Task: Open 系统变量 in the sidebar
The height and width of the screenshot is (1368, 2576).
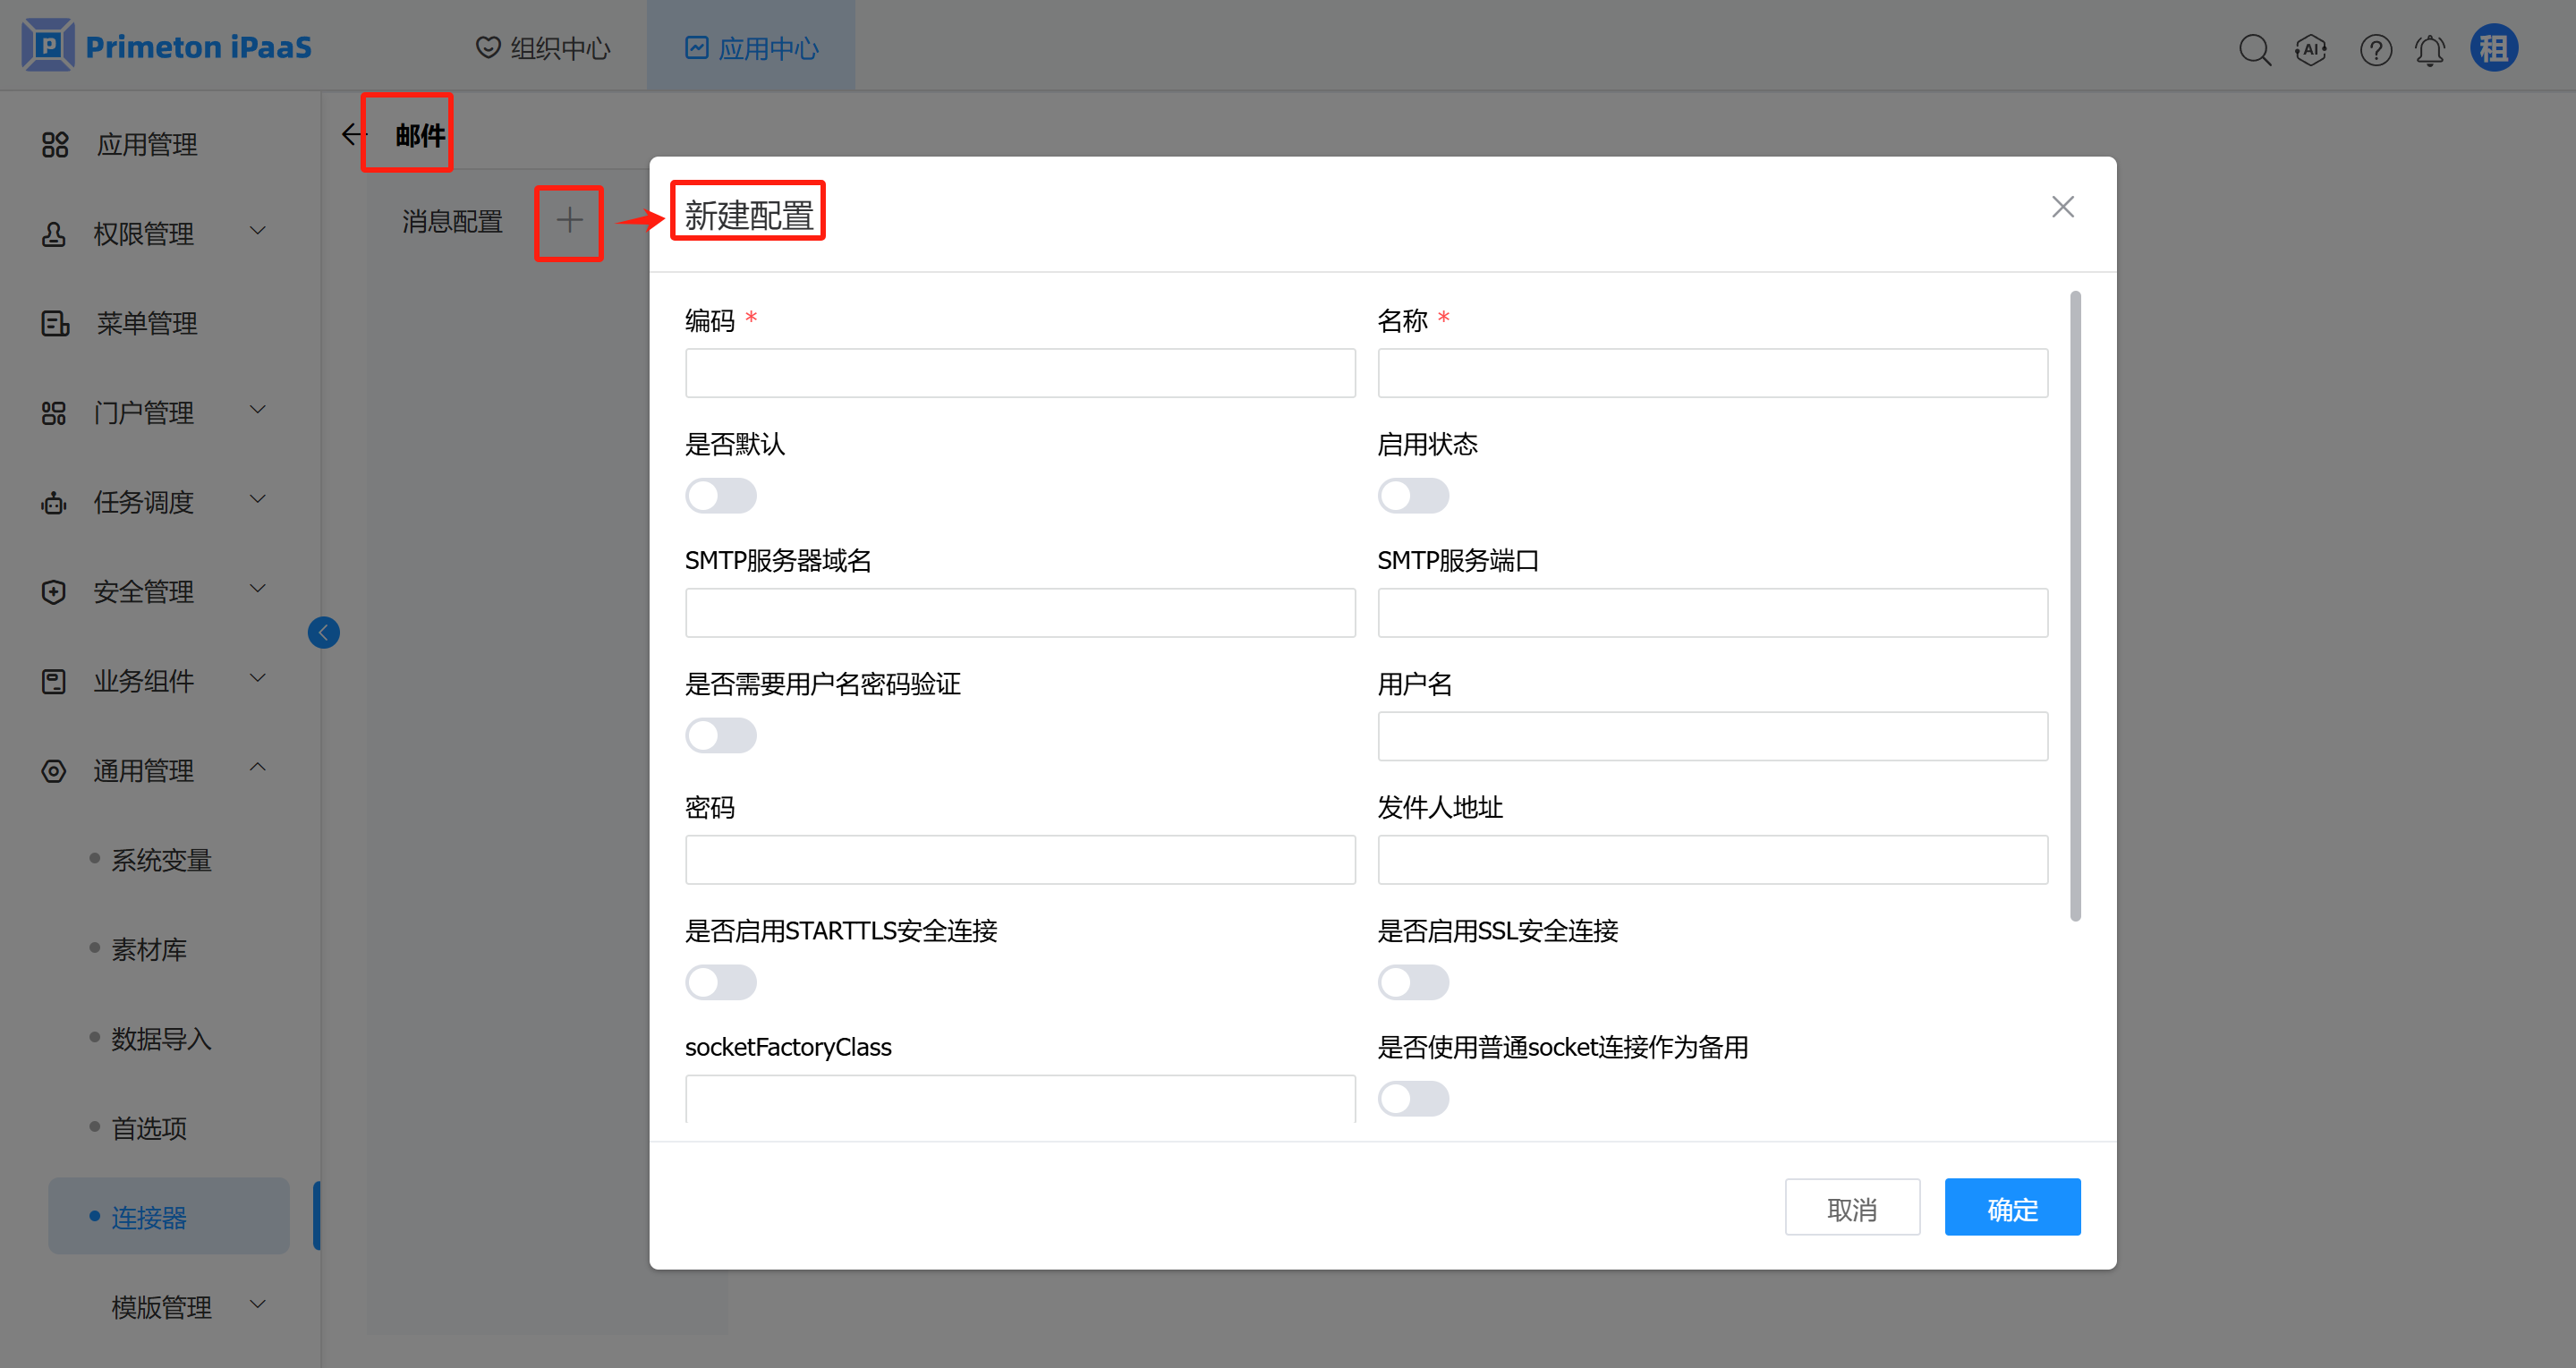Action: click(x=161, y=860)
